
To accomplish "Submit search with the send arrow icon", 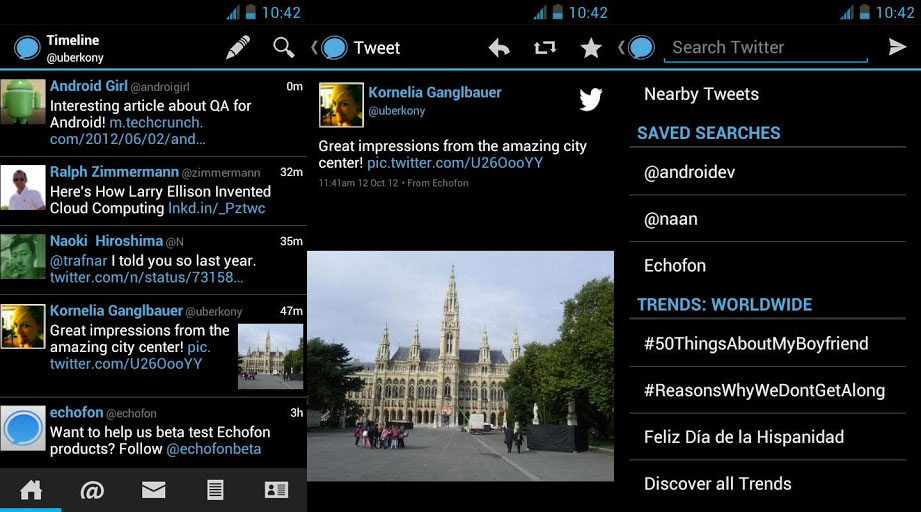I will pyautogui.click(x=897, y=47).
